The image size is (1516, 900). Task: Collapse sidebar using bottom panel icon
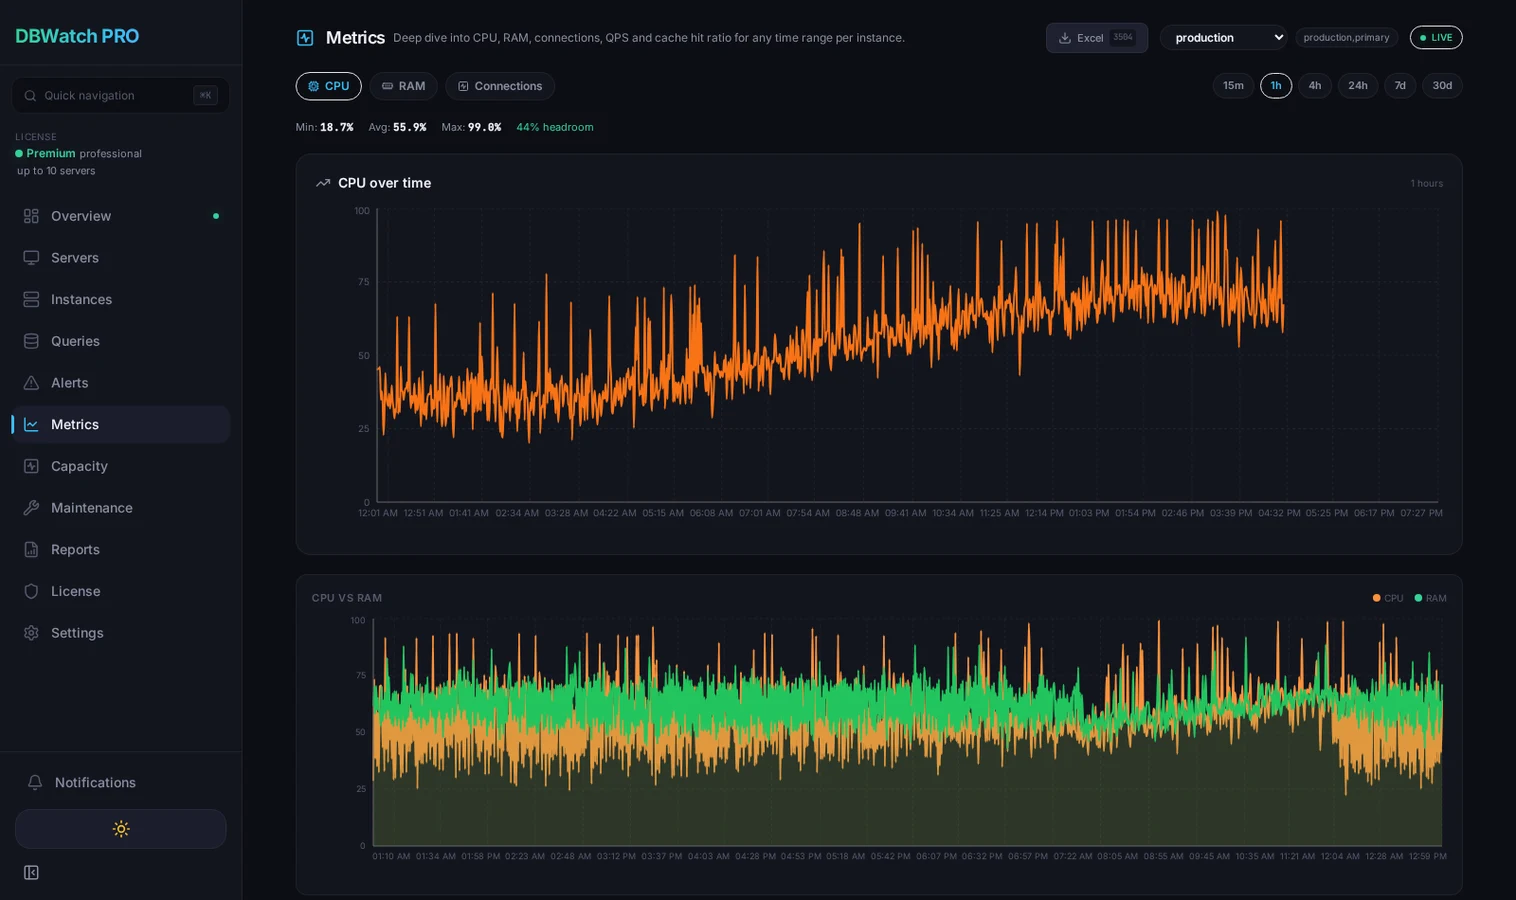[x=31, y=873]
